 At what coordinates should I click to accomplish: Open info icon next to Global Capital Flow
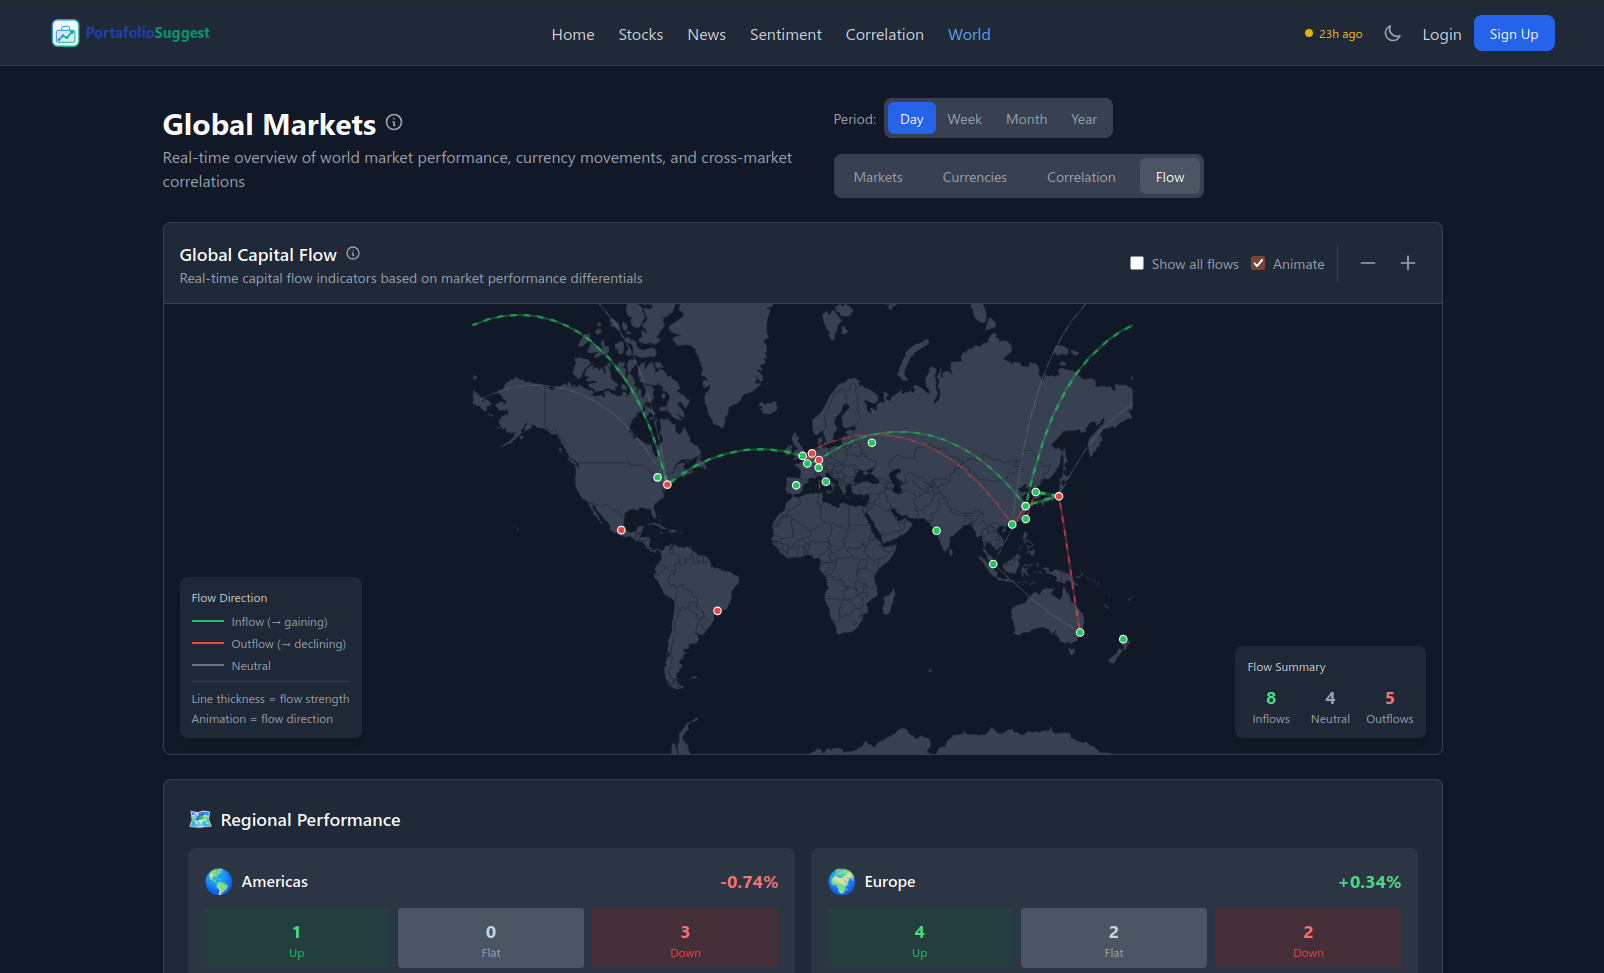(x=353, y=254)
